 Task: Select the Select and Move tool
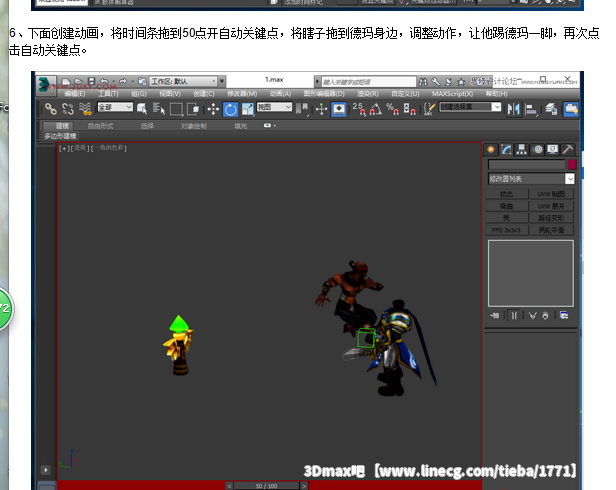click(x=213, y=109)
